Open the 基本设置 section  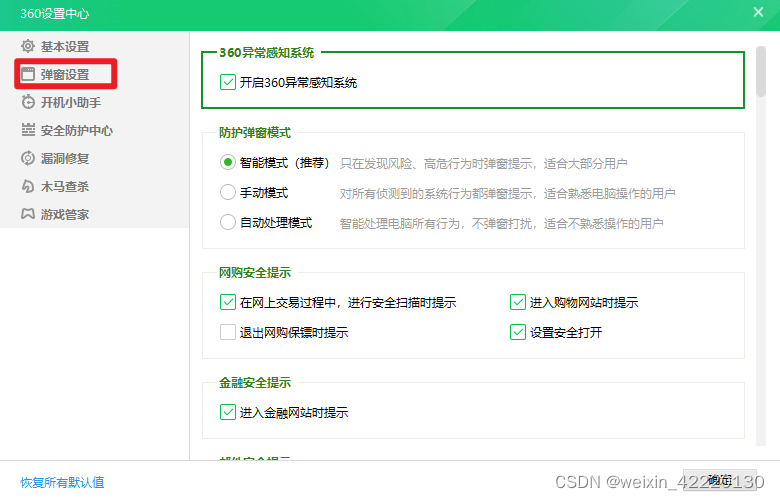tap(65, 46)
